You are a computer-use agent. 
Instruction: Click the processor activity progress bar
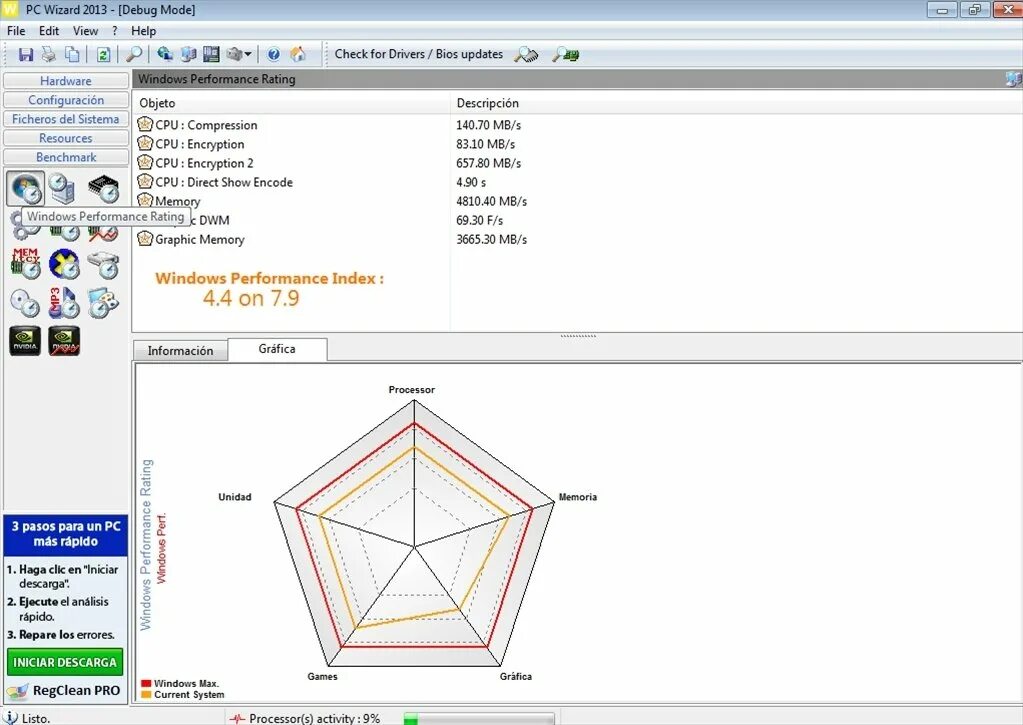pyautogui.click(x=478, y=718)
